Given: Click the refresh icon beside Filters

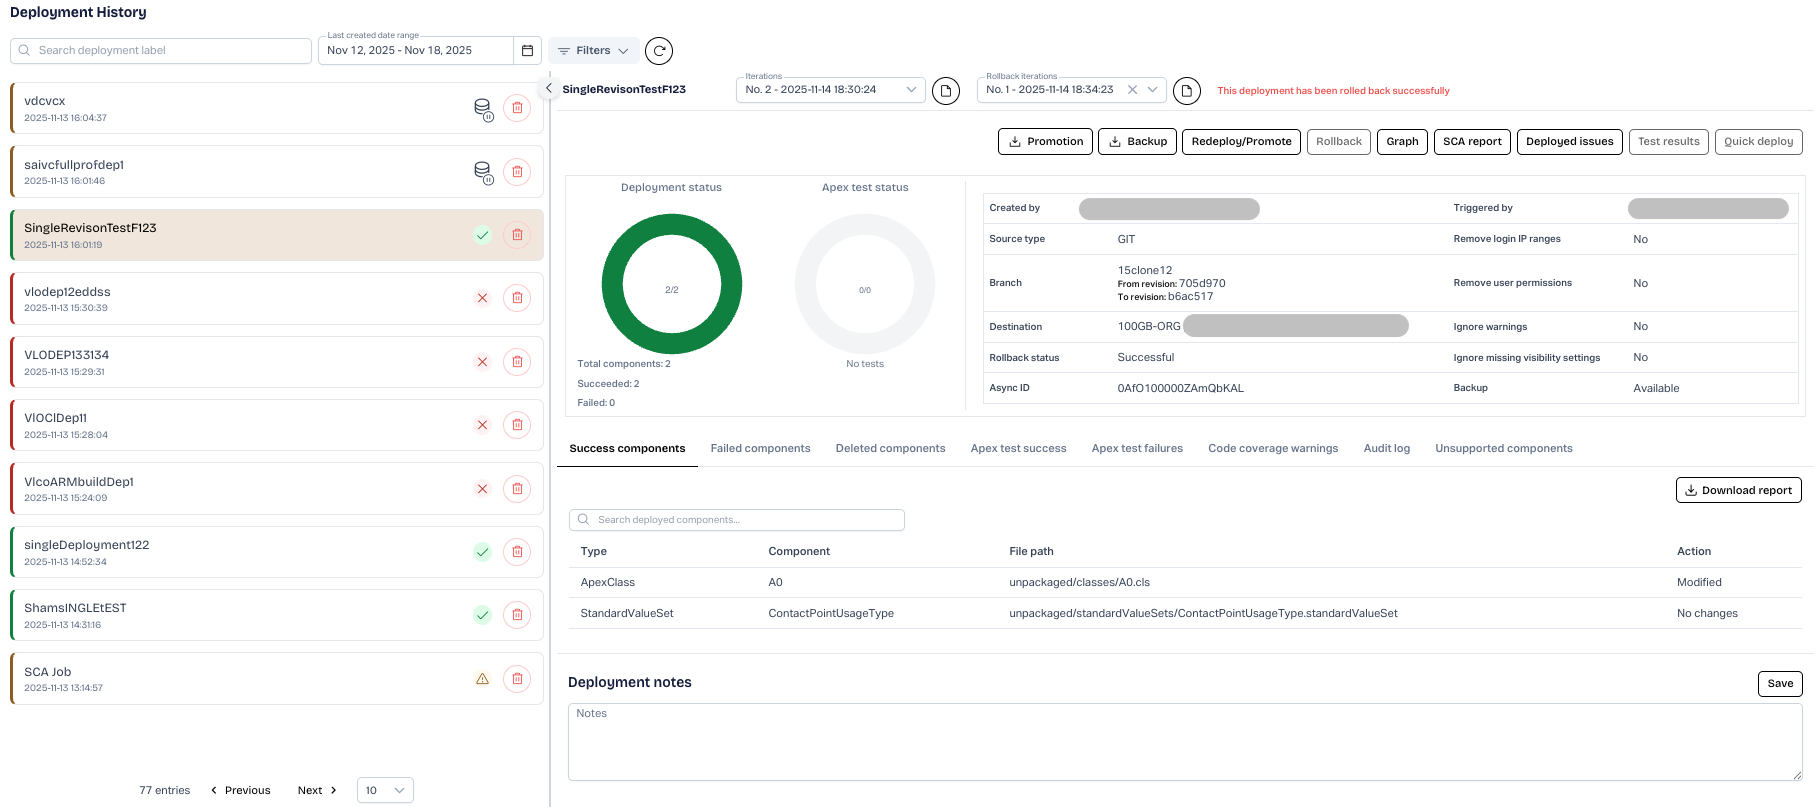Looking at the screenshot, I should click(659, 51).
